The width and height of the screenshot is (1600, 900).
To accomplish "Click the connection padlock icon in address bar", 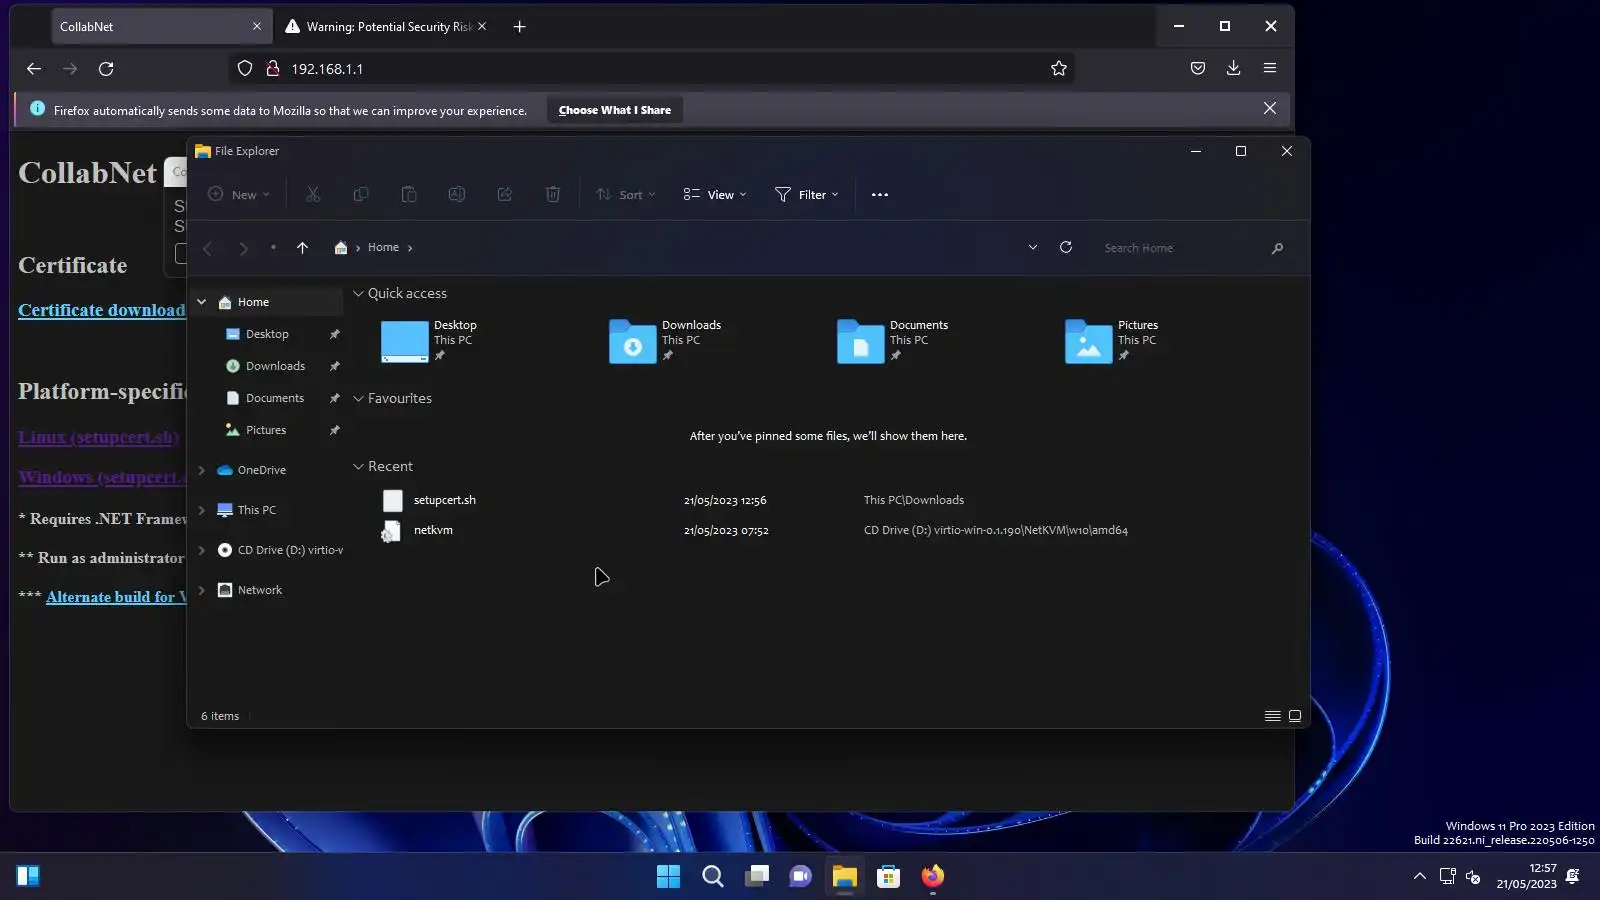I will pos(272,69).
